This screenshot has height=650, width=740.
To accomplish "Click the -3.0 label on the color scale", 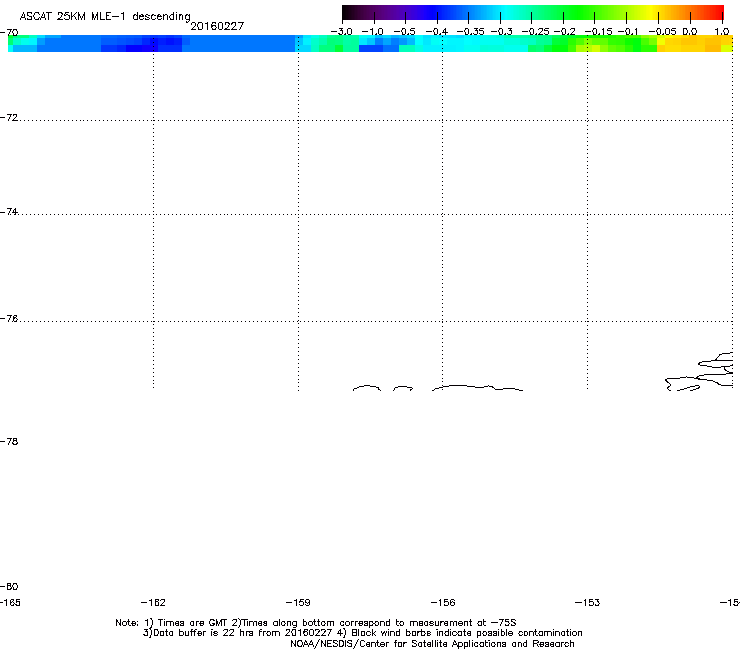I will pos(341,32).
